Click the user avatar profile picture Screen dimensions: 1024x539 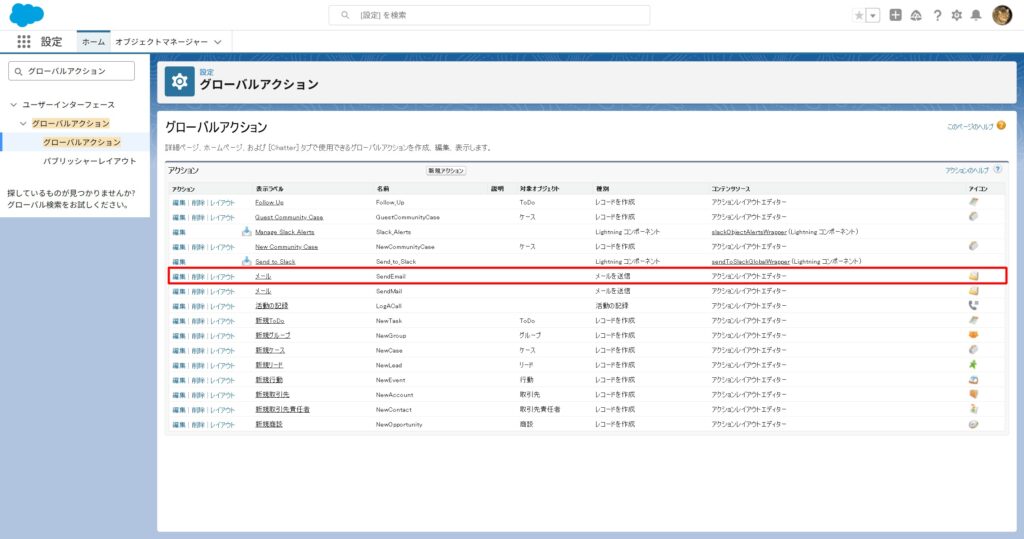(x=1002, y=15)
